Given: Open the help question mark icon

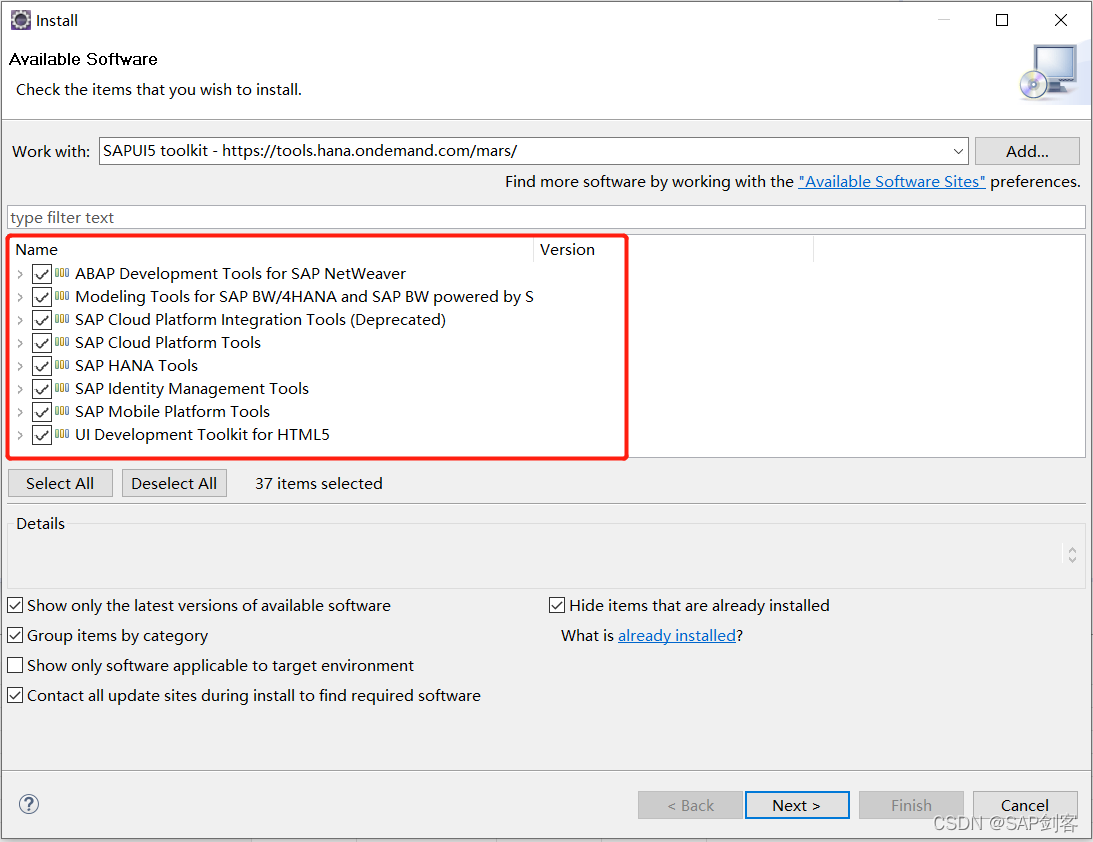Looking at the screenshot, I should (x=29, y=804).
